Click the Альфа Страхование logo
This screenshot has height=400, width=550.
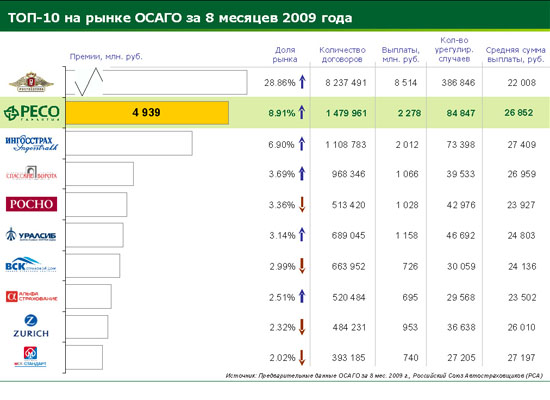pos(32,296)
